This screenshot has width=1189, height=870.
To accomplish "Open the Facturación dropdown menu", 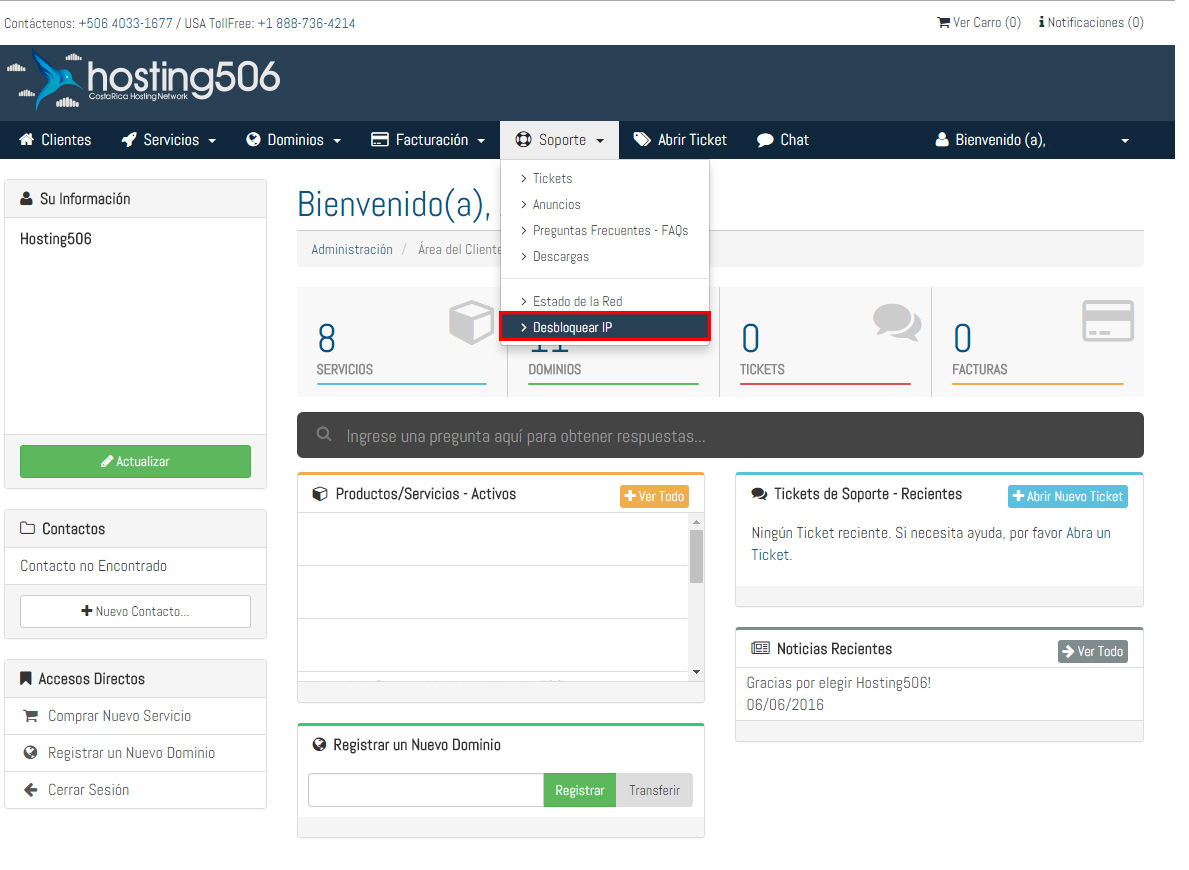I will [x=427, y=140].
